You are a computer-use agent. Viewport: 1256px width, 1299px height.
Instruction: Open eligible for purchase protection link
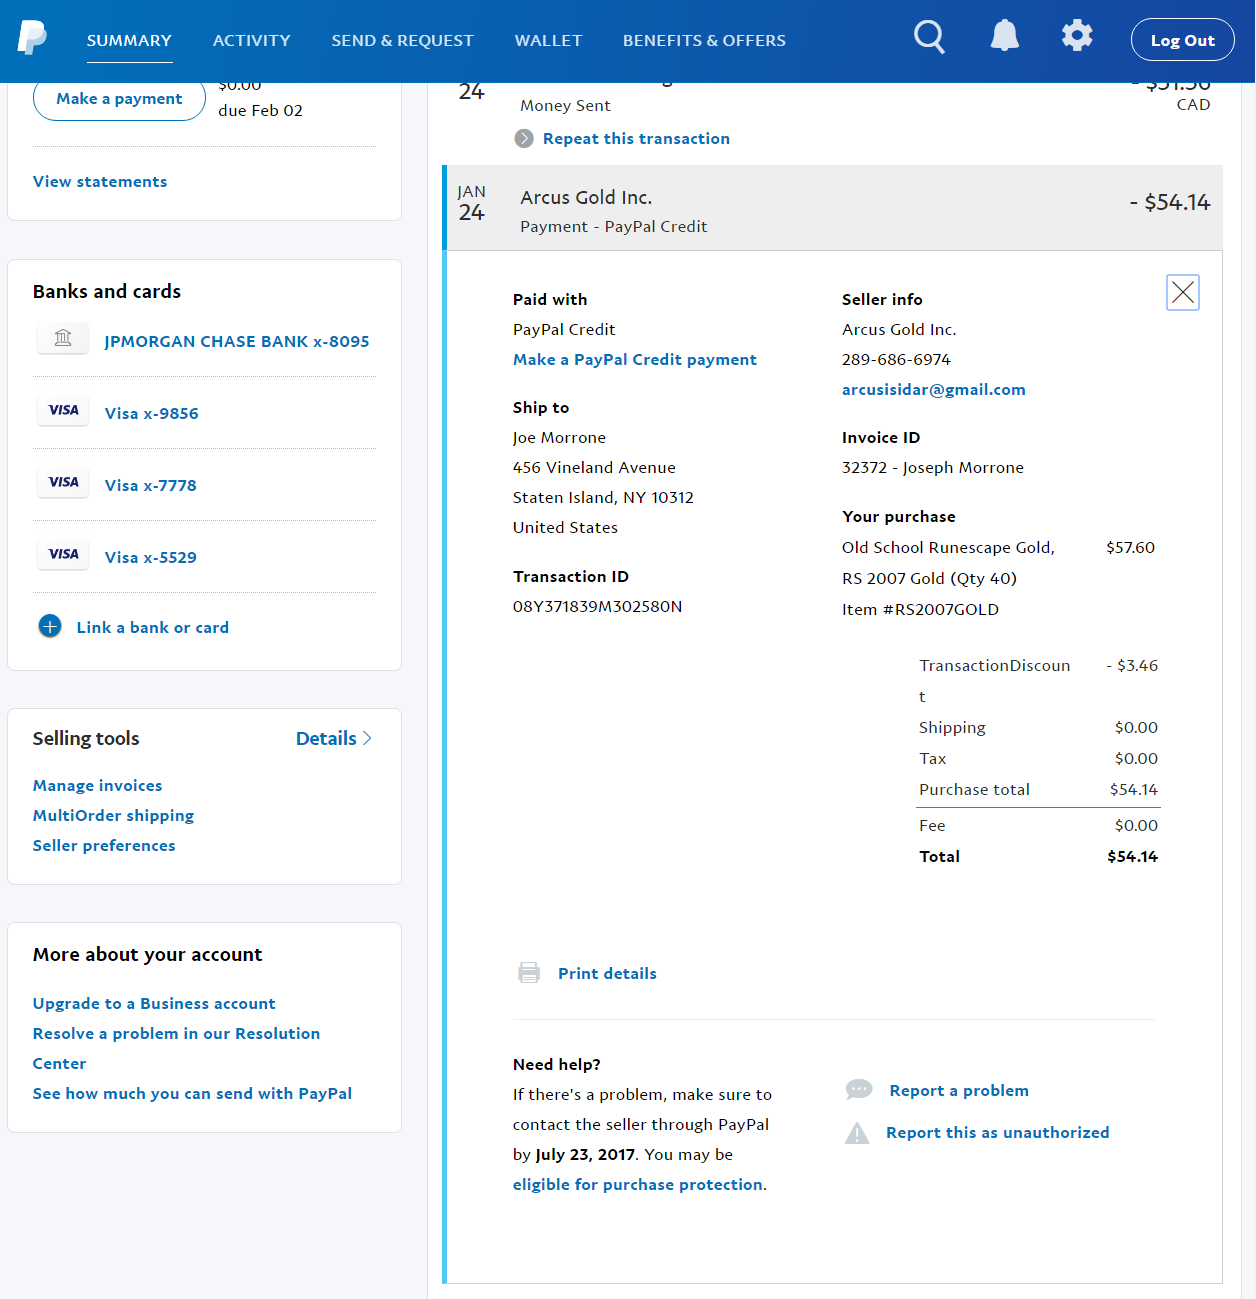638,1185
